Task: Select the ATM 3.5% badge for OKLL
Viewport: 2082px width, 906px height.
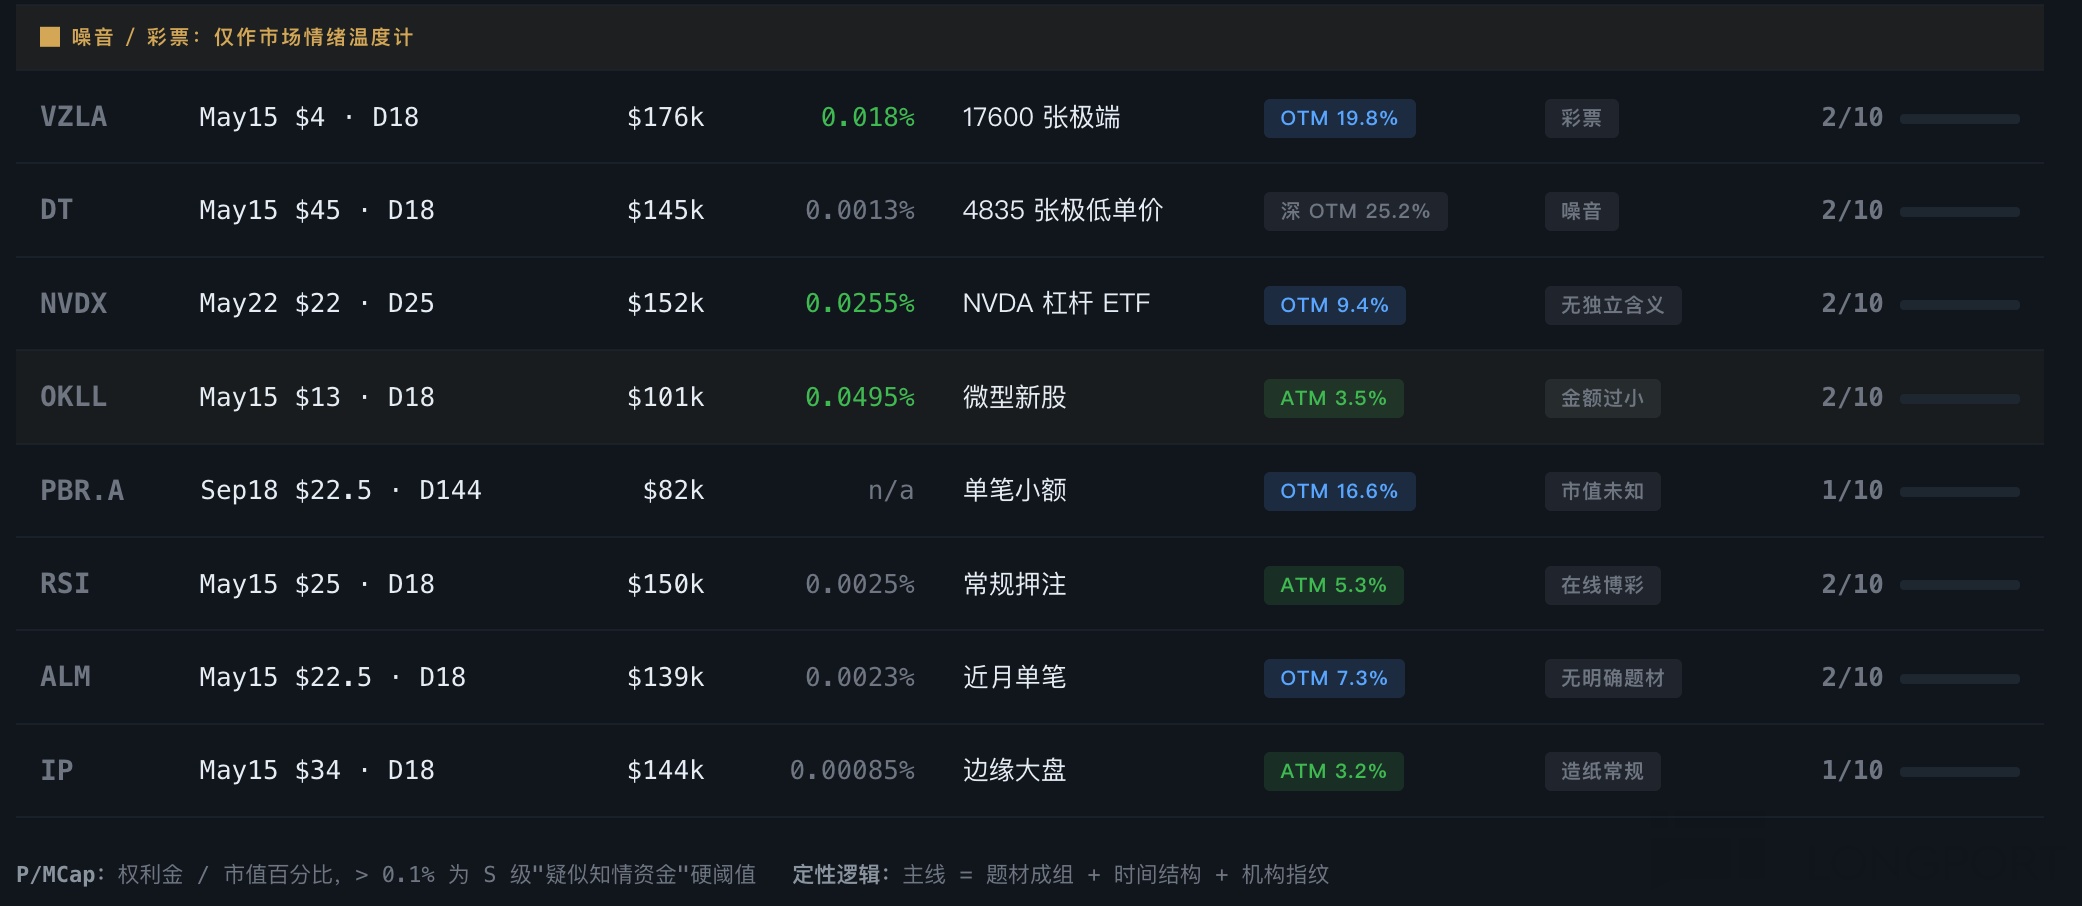Action: click(x=1332, y=398)
